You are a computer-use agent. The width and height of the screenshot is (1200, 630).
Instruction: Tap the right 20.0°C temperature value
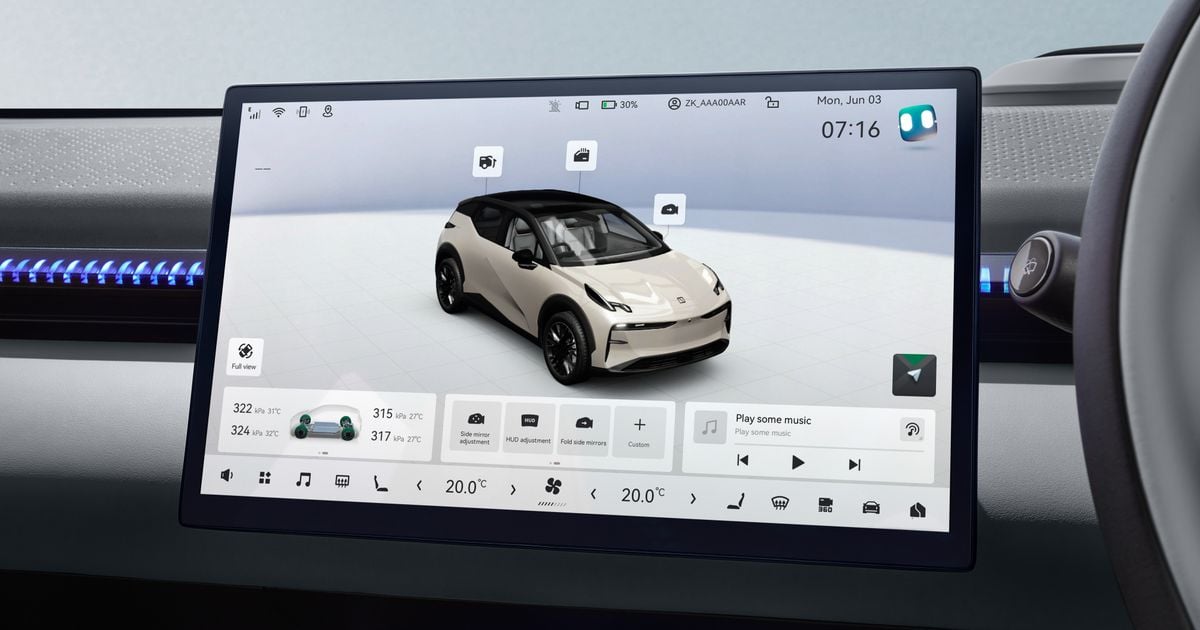642,494
